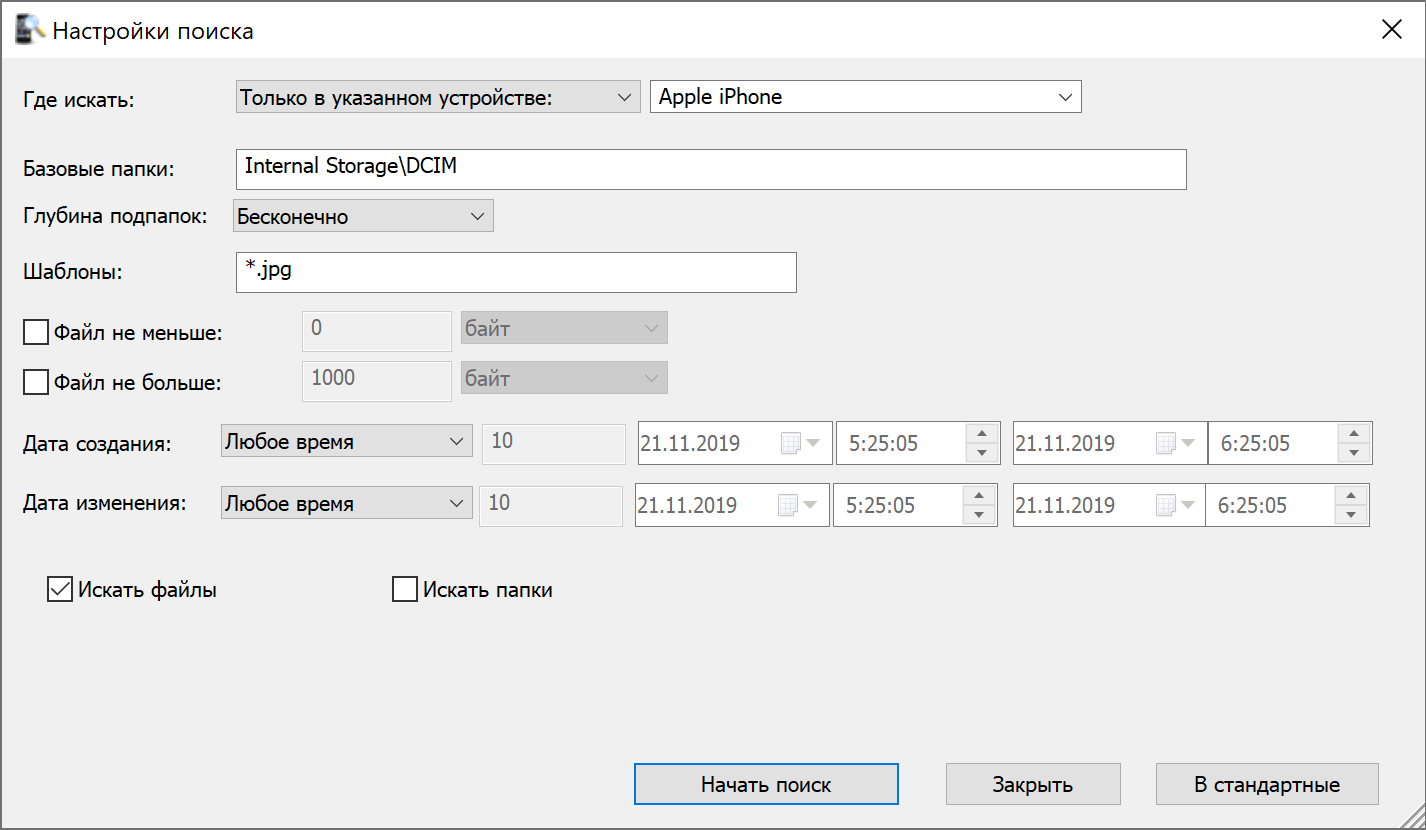Uncheck 'Искать файлы'
Screen dimensions: 1426x830
pyautogui.click(x=59, y=589)
